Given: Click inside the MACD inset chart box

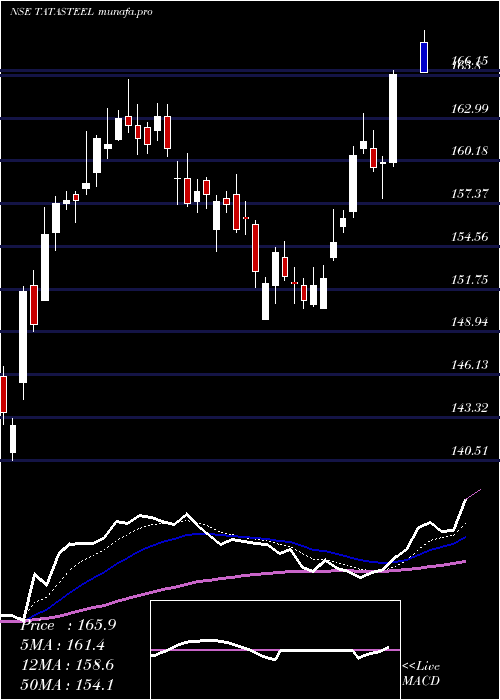Looking at the screenshot, I should [275, 650].
